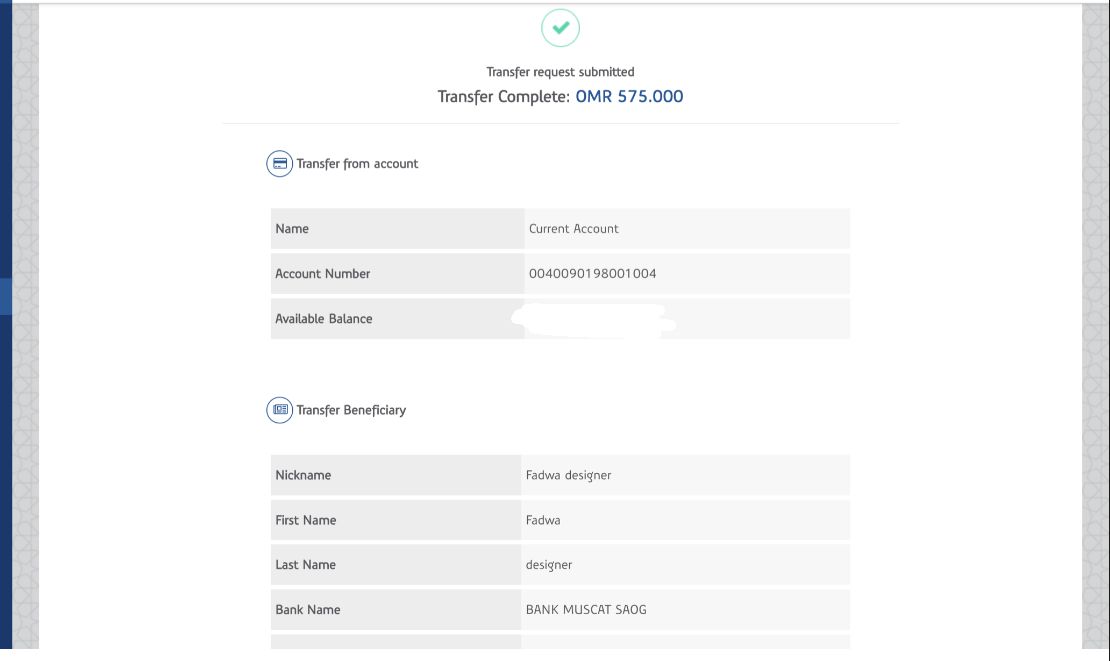Click the Account Number row label
Screen dimensions: 1110x661
(322, 274)
